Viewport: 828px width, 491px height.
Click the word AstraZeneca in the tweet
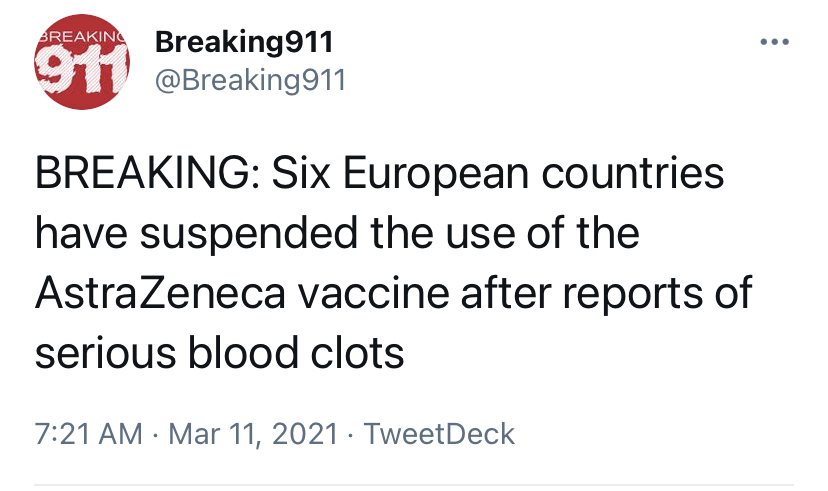[x=161, y=293]
